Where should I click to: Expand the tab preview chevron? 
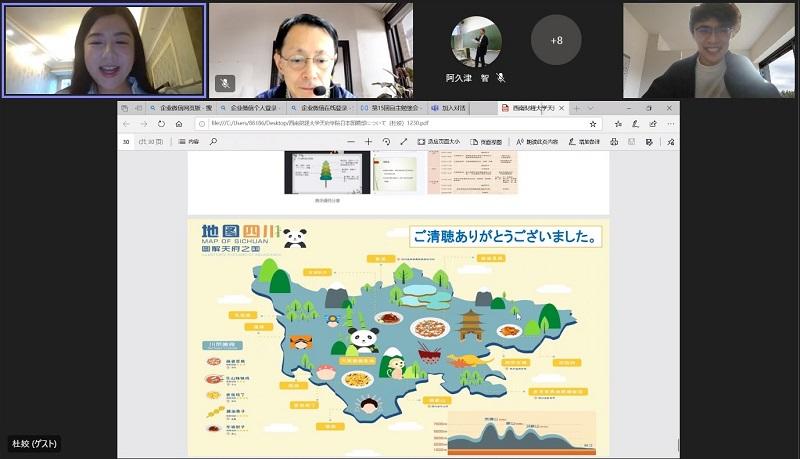(590, 108)
